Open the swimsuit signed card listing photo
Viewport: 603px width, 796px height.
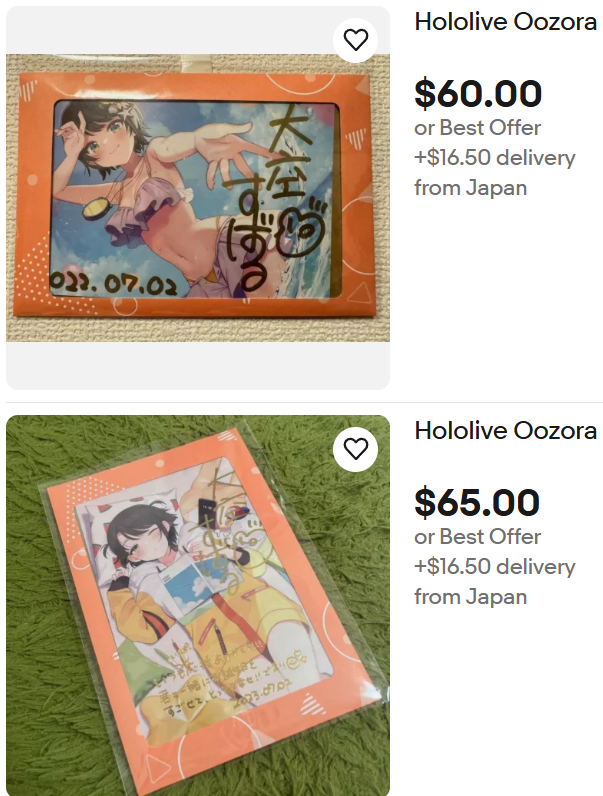pos(198,197)
